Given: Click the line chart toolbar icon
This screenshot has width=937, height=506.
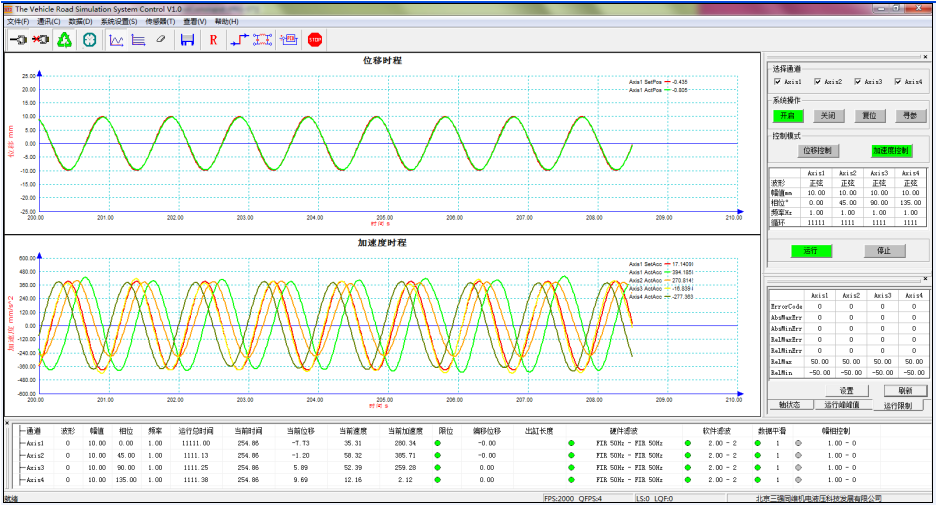Looking at the screenshot, I should click(x=116, y=40).
